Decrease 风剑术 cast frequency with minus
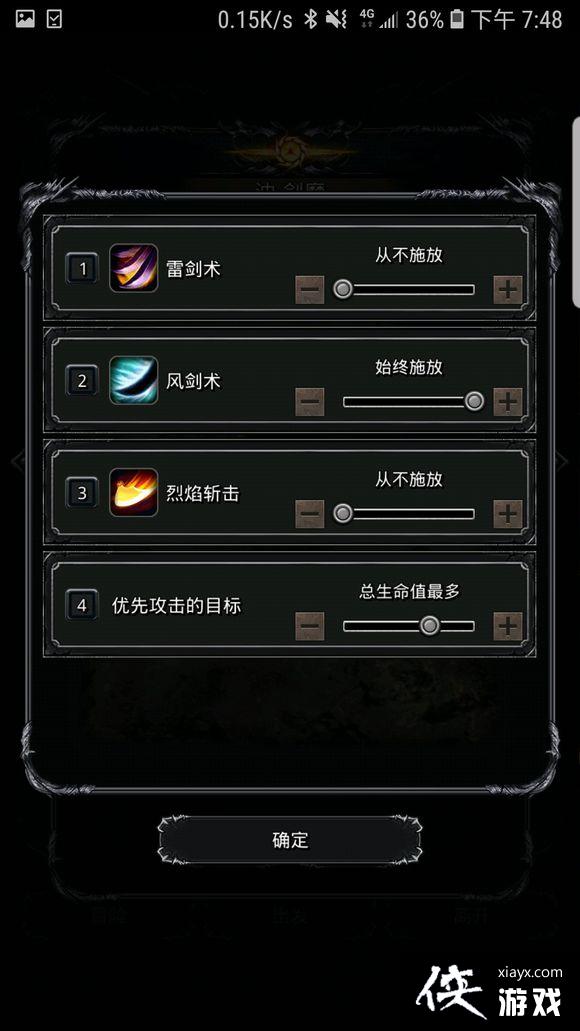Viewport: 580px width, 1031px height. (310, 402)
